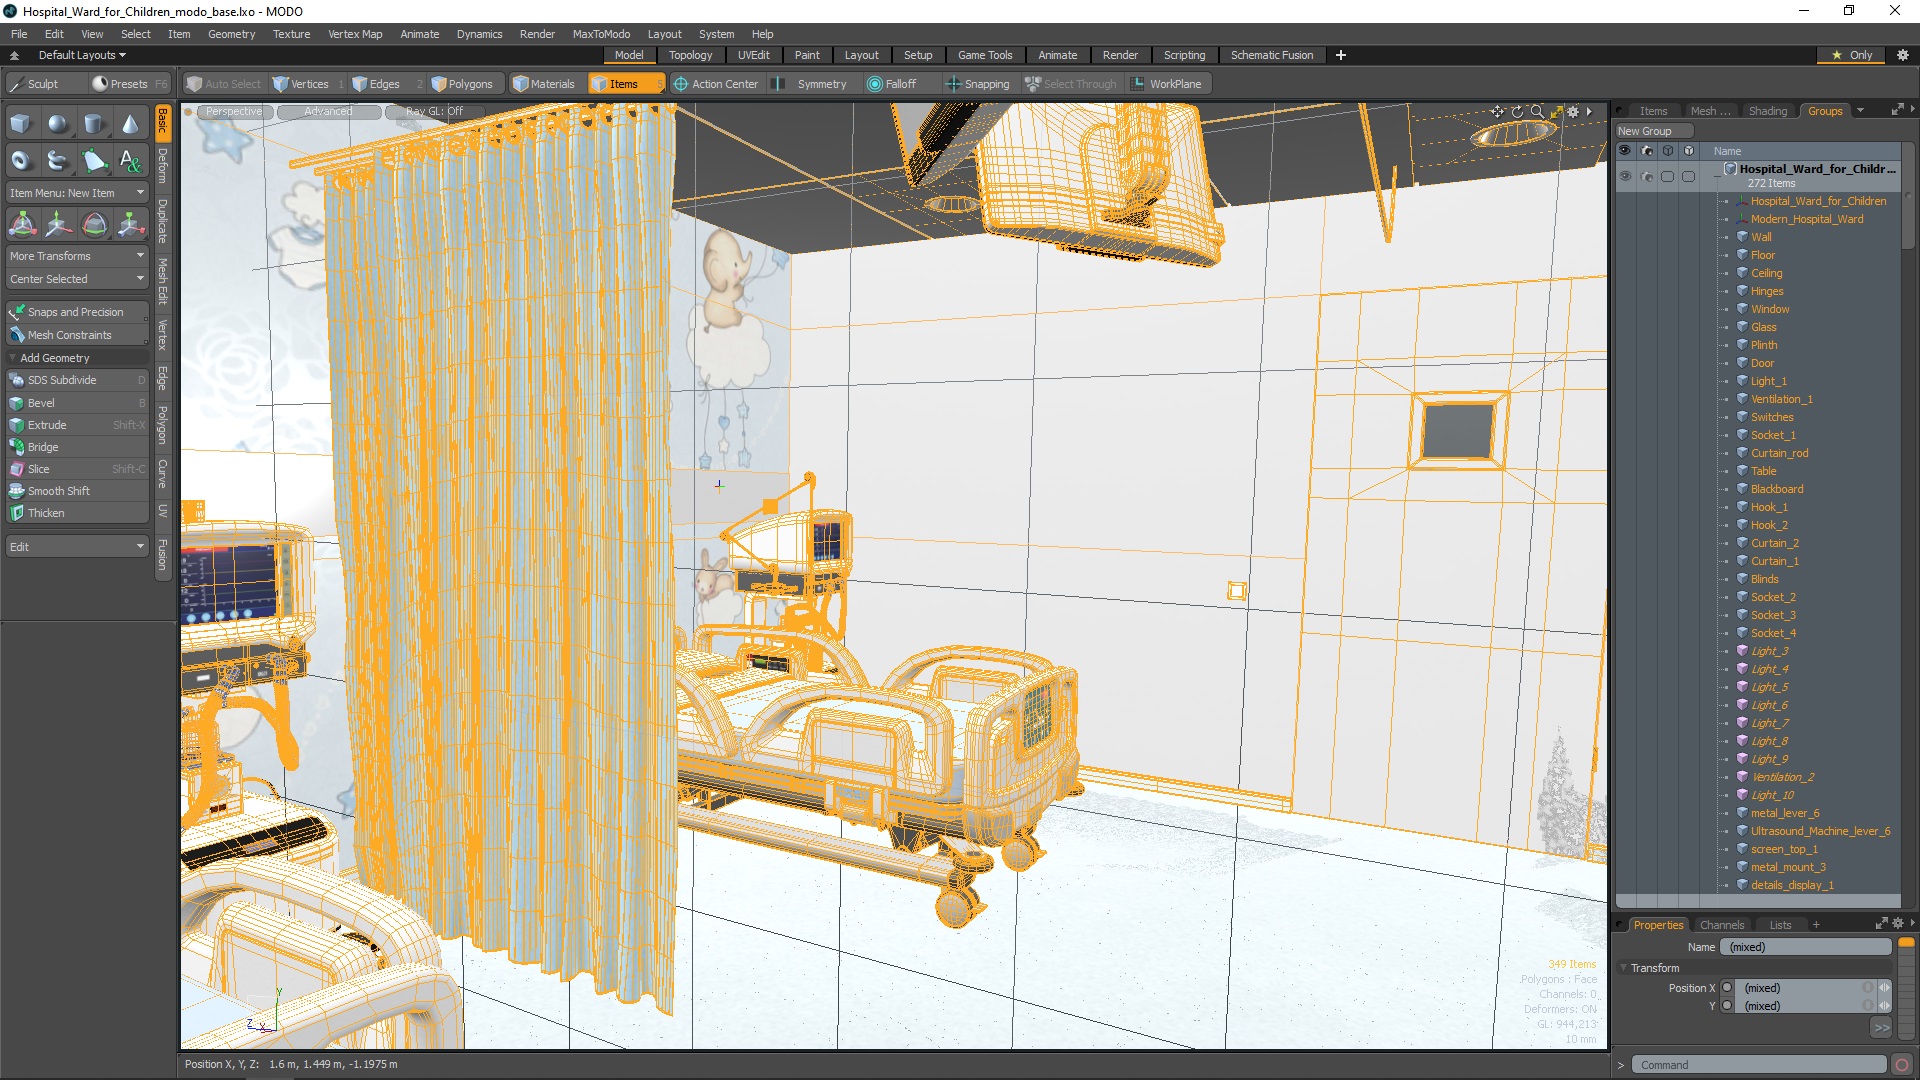Image resolution: width=1920 pixels, height=1080 pixels.
Task: Switch to the UVEdit layout tab
Action: coord(753,55)
